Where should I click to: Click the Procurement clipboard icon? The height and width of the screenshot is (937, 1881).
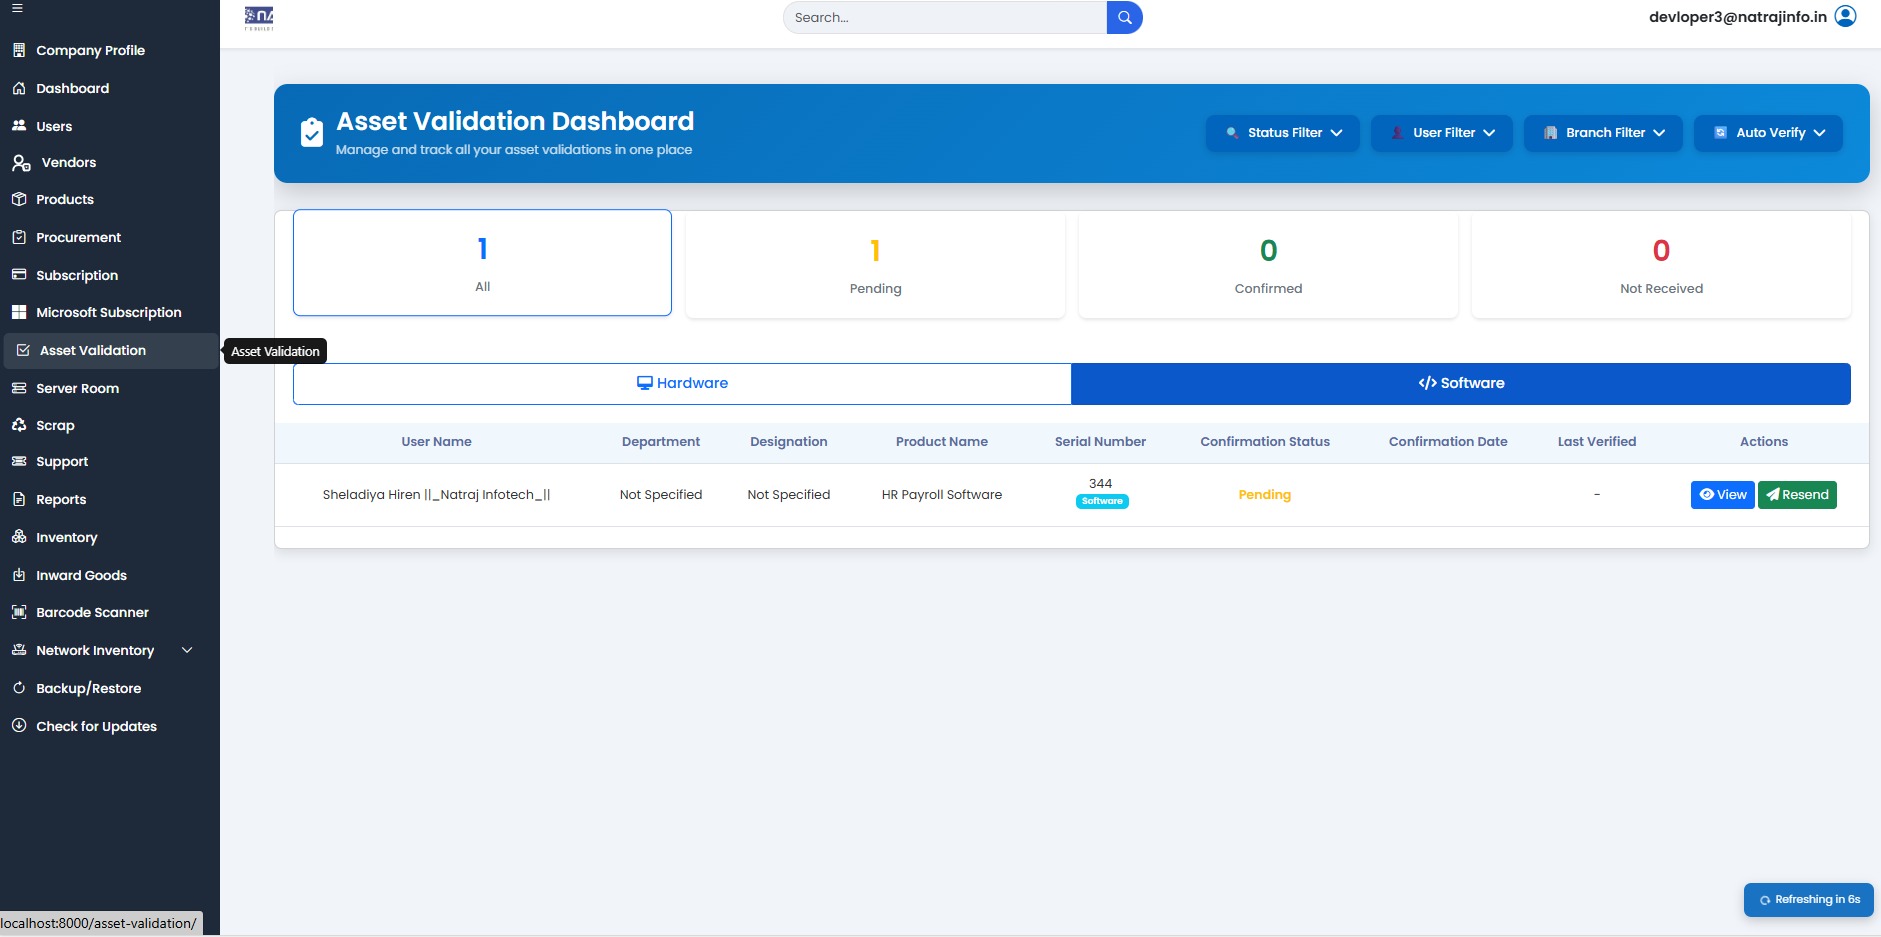19,237
